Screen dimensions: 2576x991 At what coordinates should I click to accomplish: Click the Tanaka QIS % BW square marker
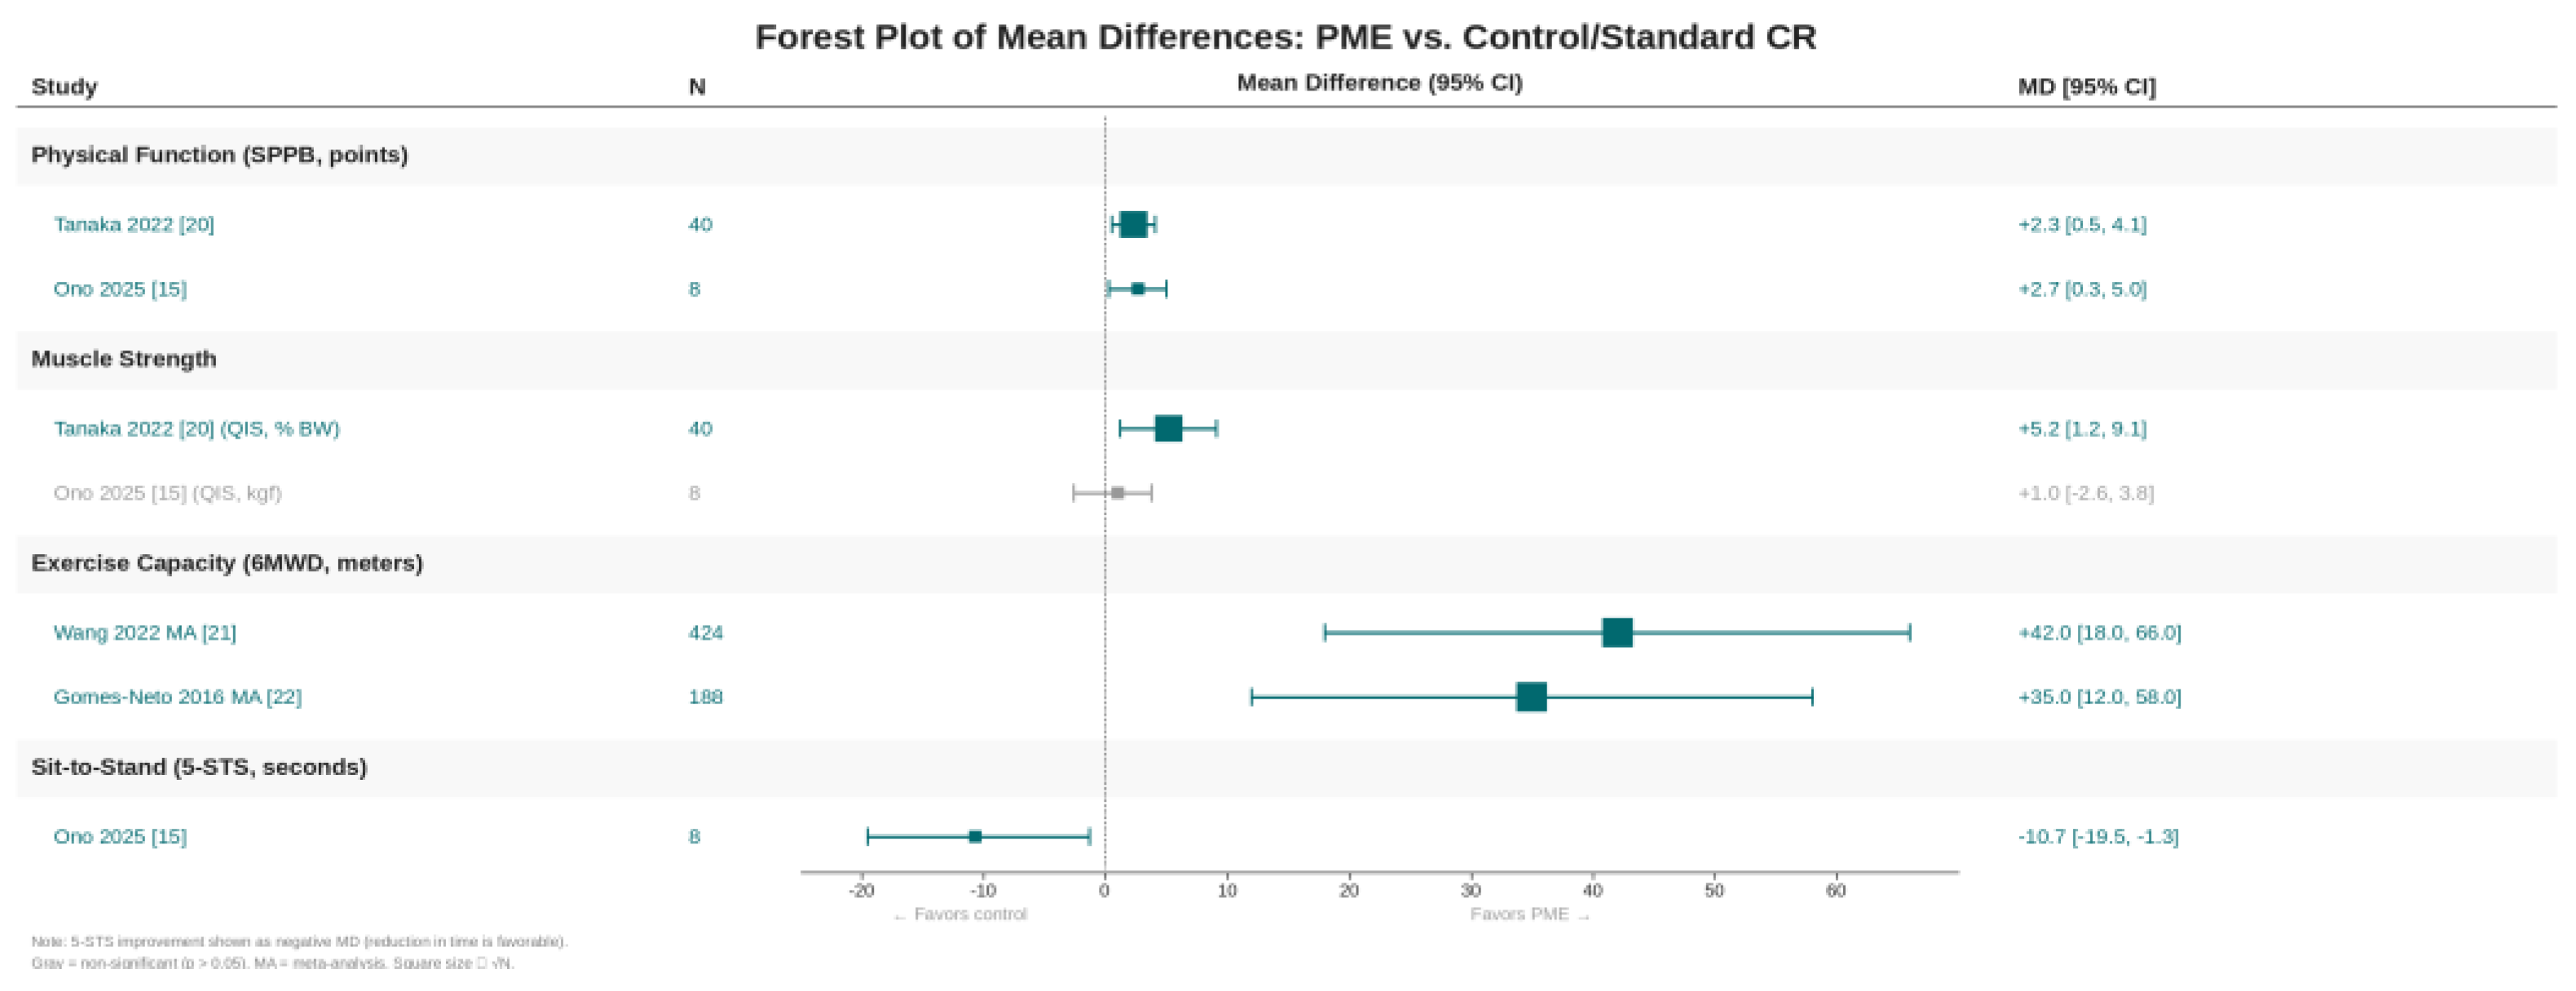(x=1168, y=428)
